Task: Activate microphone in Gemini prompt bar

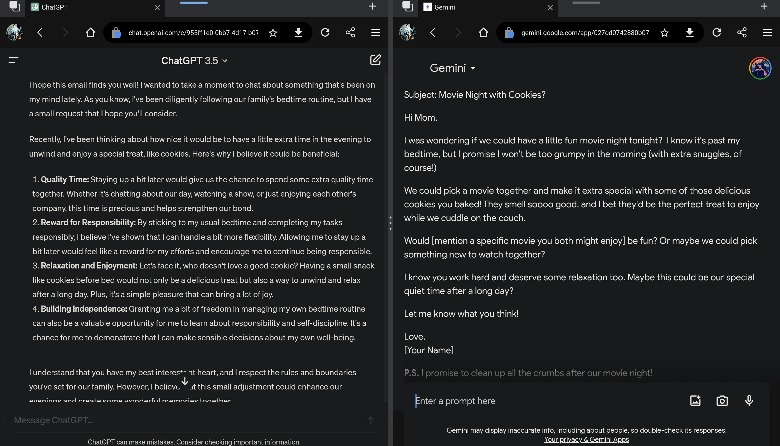Action: click(x=749, y=401)
